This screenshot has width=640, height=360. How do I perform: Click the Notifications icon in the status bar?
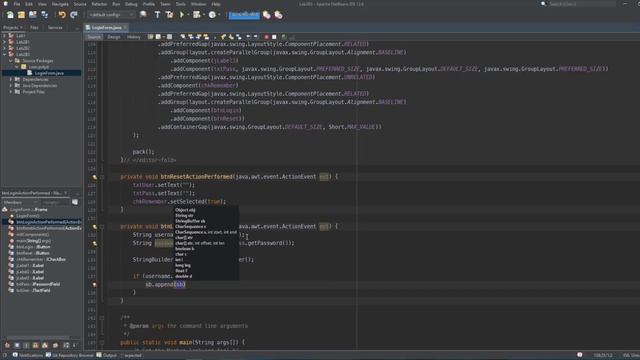coord(15,355)
